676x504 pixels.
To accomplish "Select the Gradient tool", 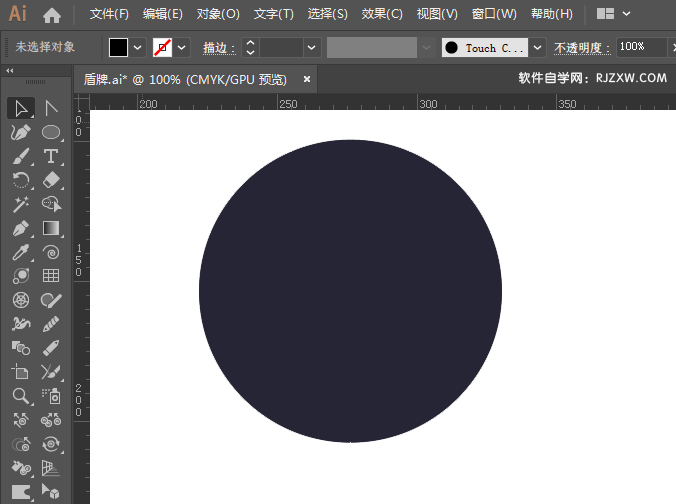I will click(x=51, y=228).
